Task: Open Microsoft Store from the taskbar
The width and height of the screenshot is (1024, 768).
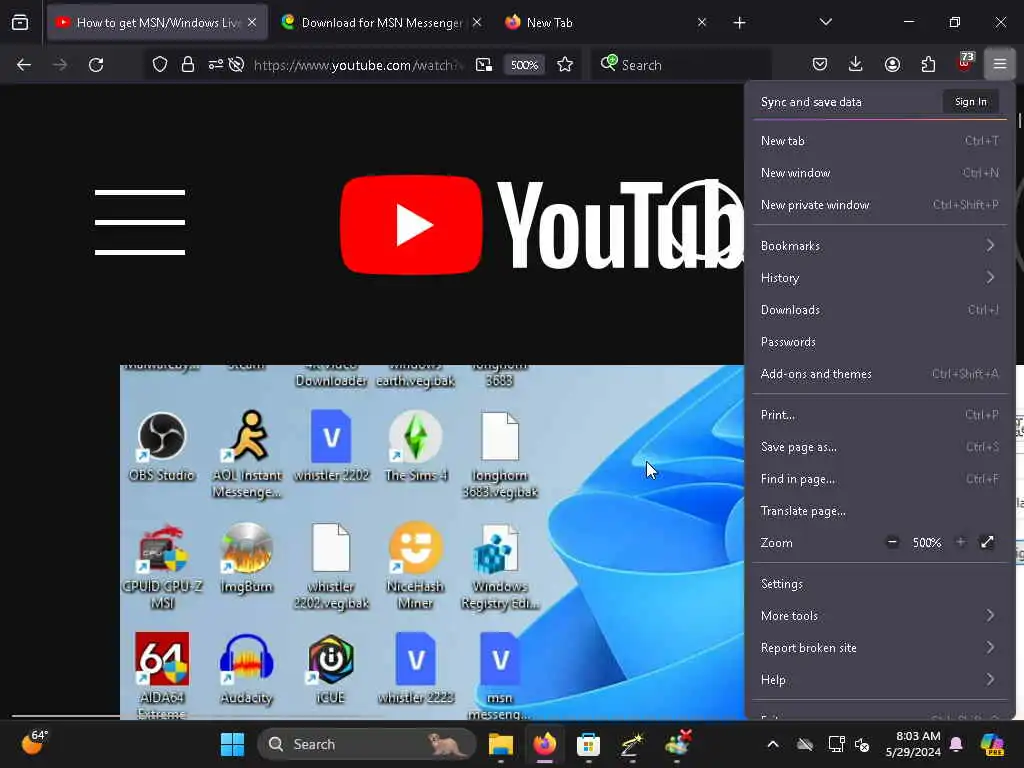Action: tap(588, 744)
